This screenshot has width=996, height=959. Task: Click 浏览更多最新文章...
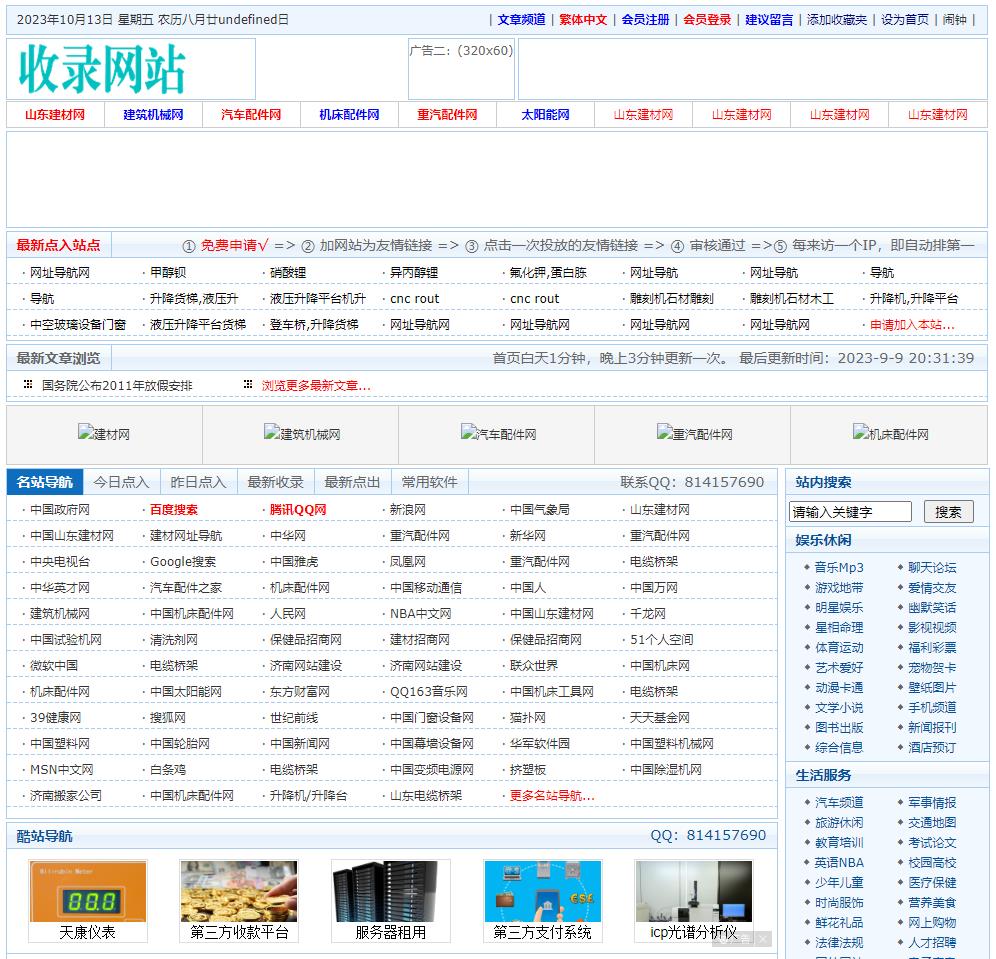tap(316, 386)
